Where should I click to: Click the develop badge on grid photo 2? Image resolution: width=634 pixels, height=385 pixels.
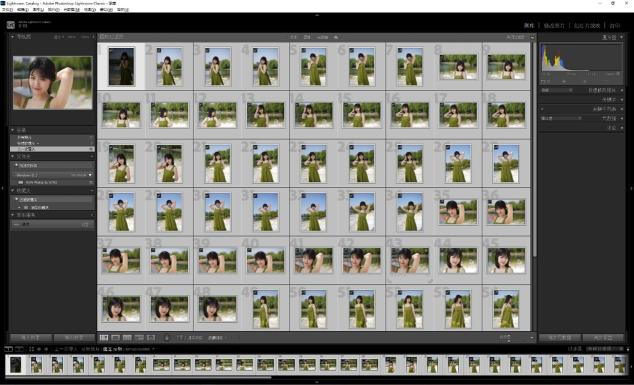(159, 50)
